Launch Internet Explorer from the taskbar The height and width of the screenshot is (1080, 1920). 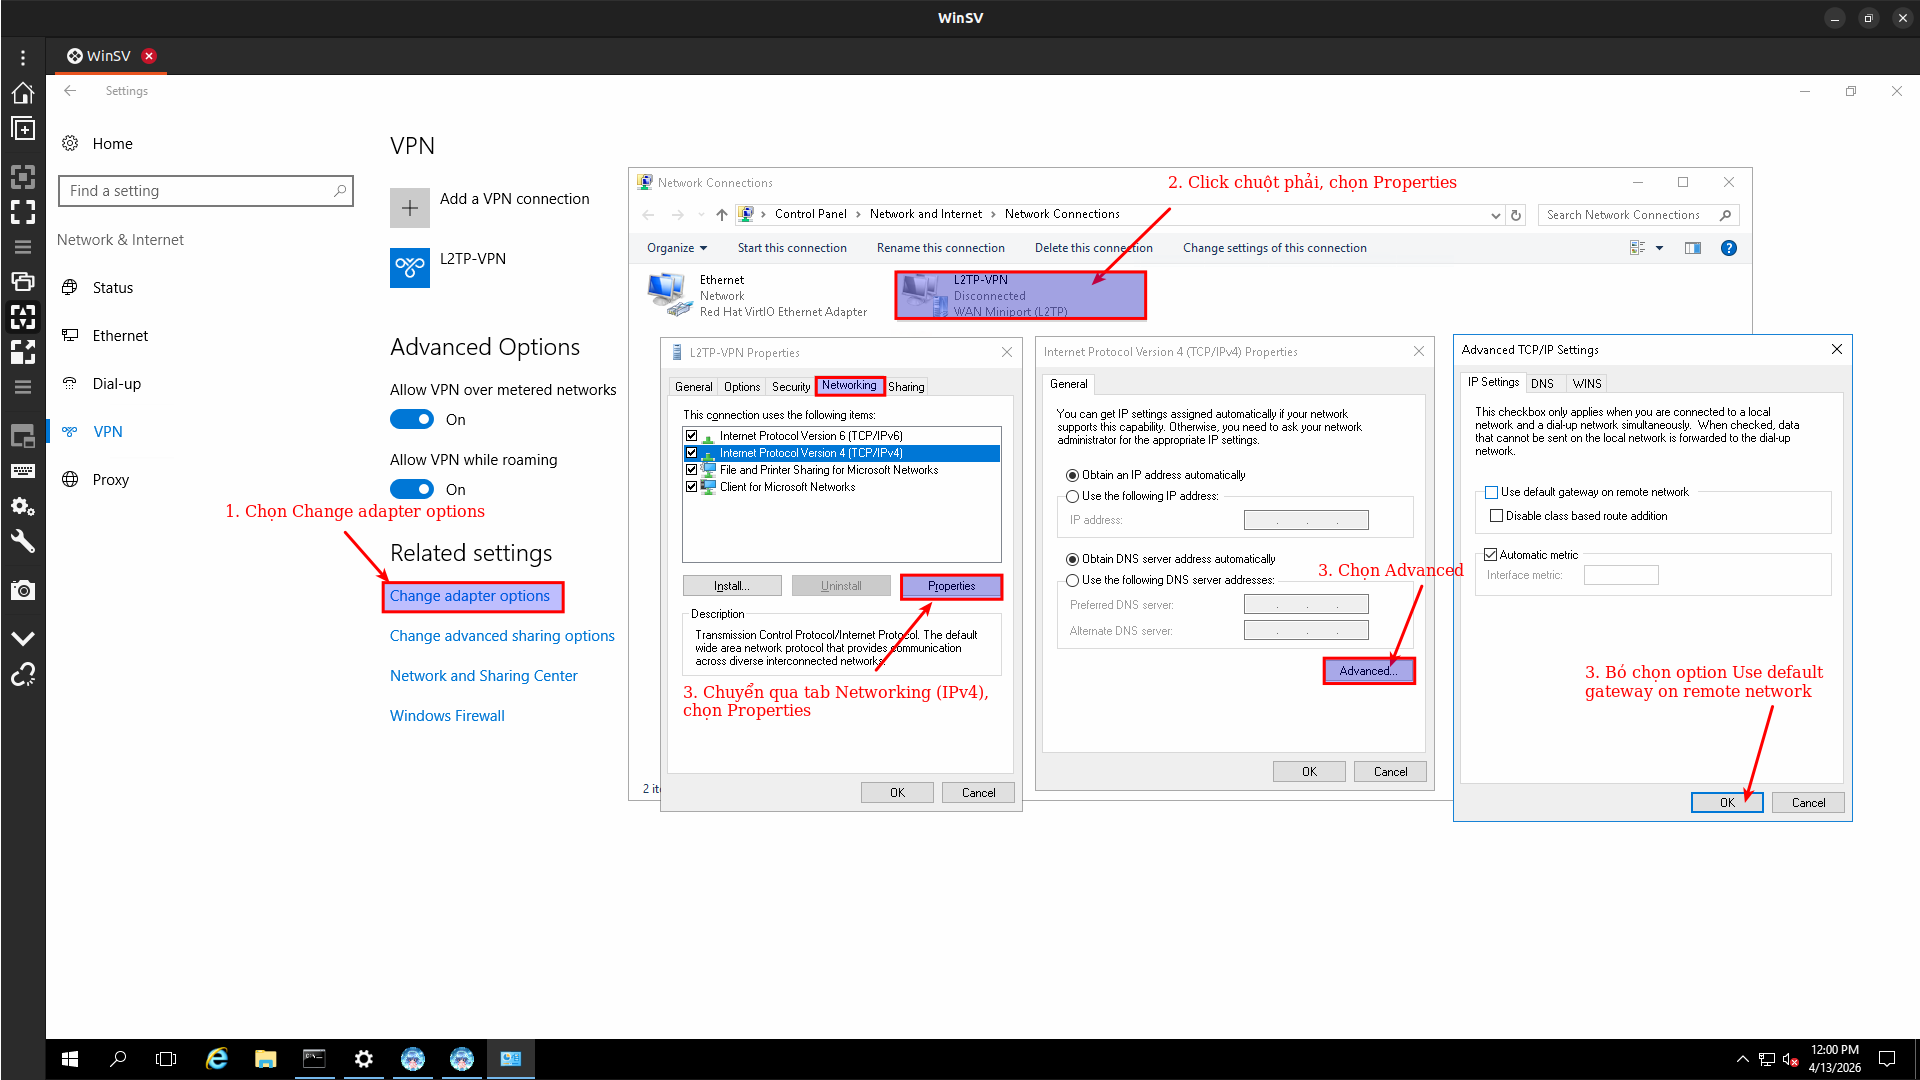pos(216,1059)
